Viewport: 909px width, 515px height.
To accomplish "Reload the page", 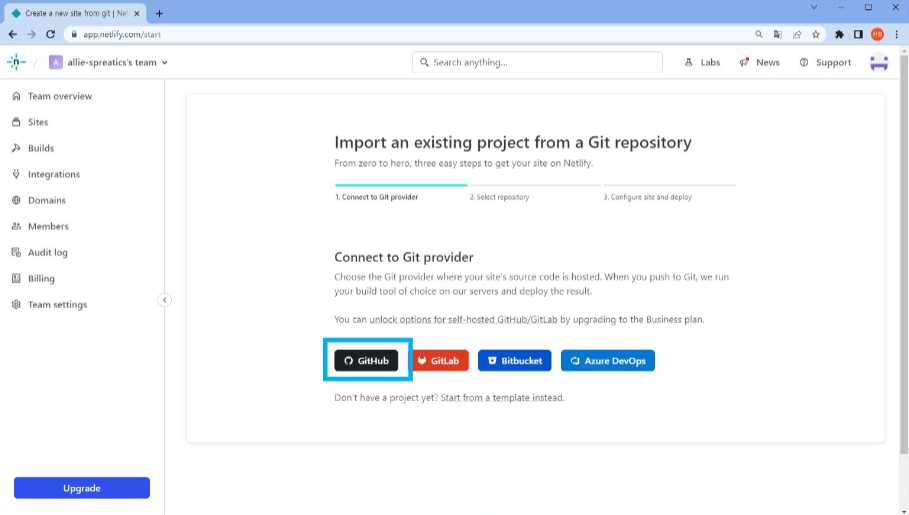I will click(50, 34).
